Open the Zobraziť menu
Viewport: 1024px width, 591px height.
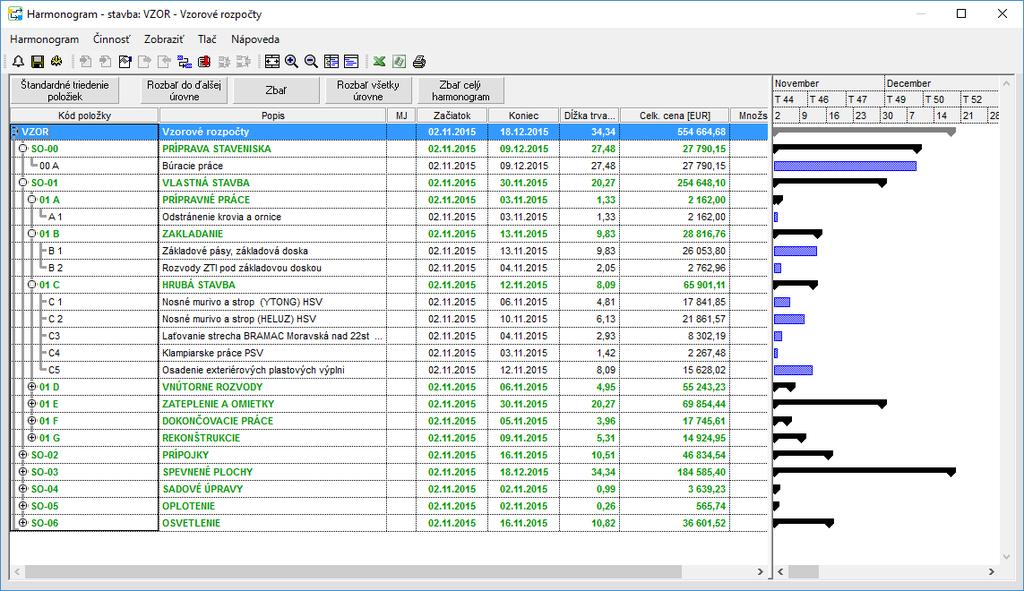click(x=164, y=39)
